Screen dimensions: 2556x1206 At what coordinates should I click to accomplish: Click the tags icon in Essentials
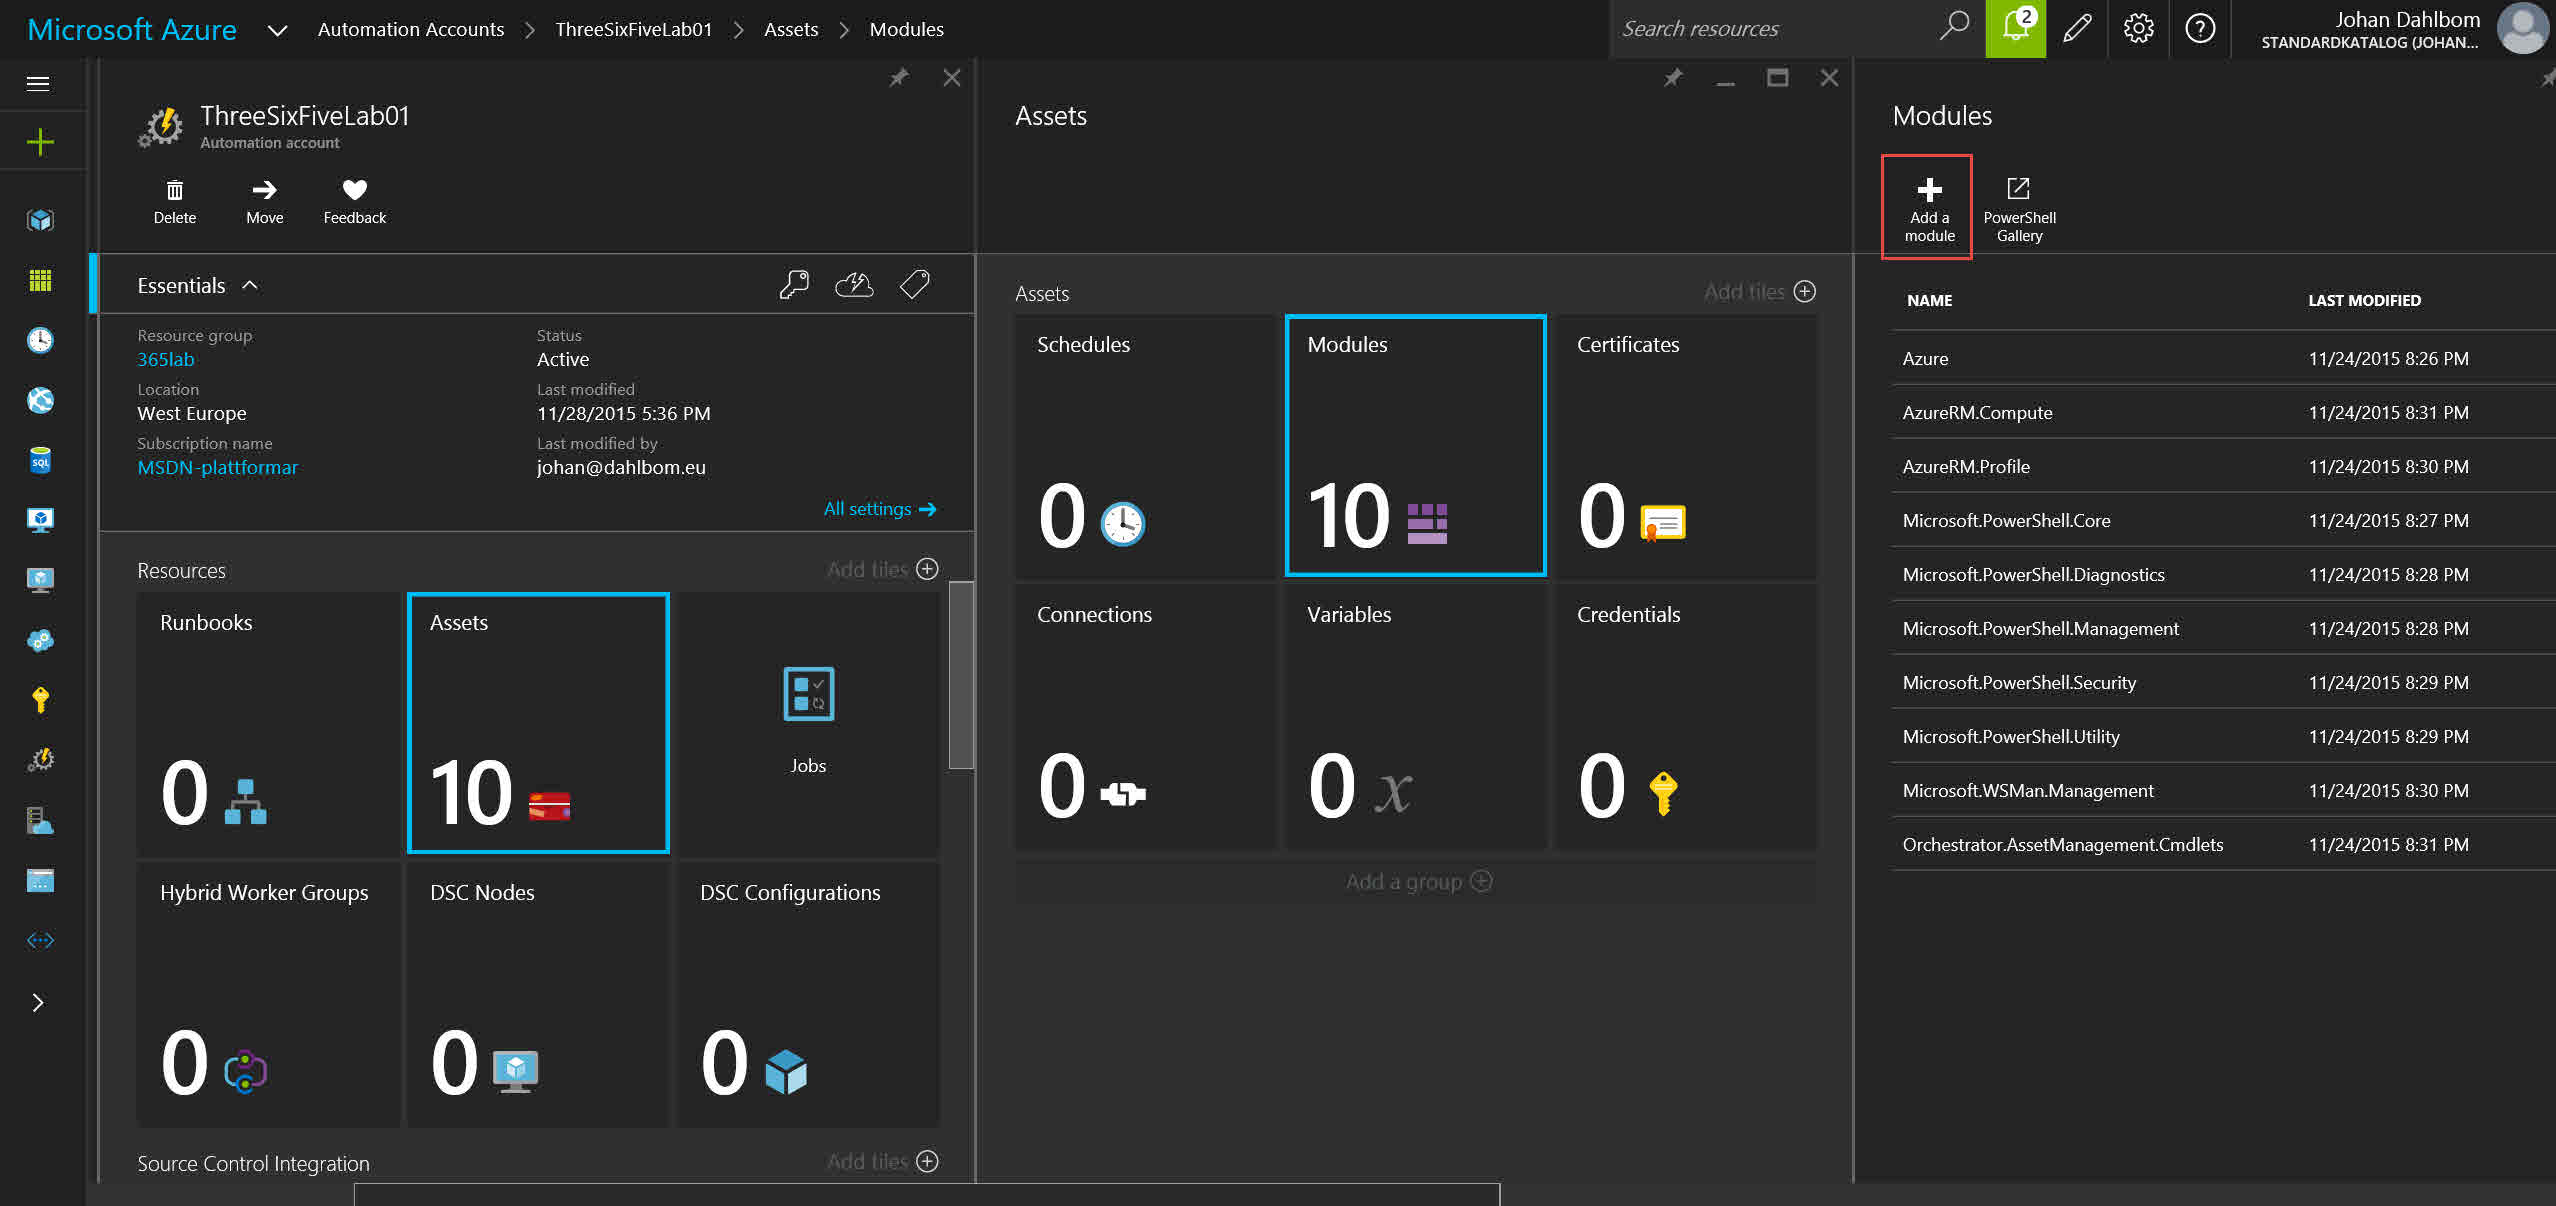pos(914,285)
